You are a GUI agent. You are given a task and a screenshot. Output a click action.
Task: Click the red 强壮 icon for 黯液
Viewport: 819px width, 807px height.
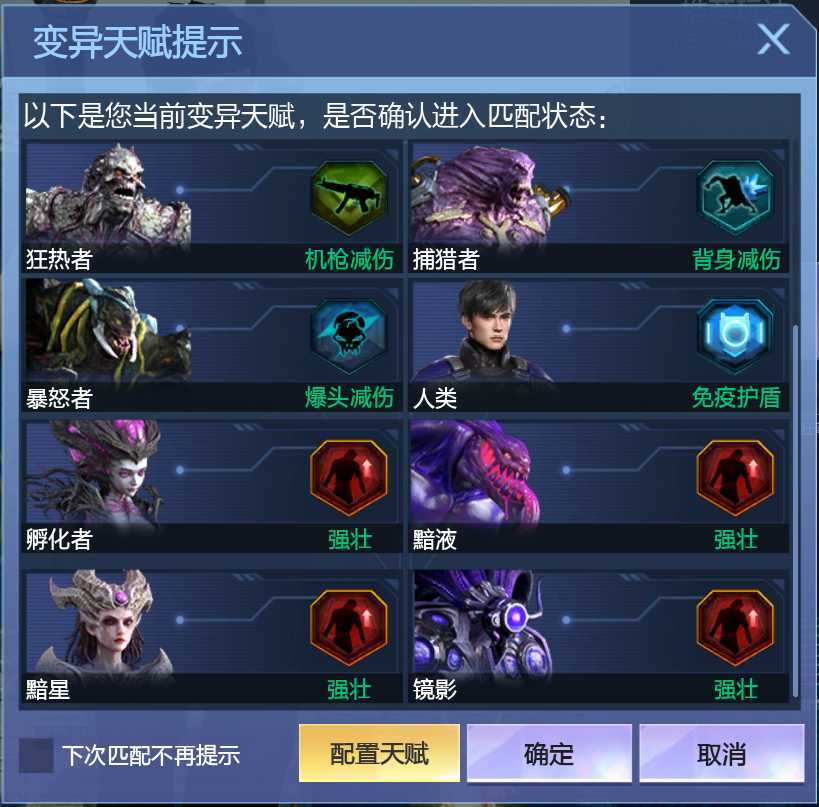pos(735,477)
